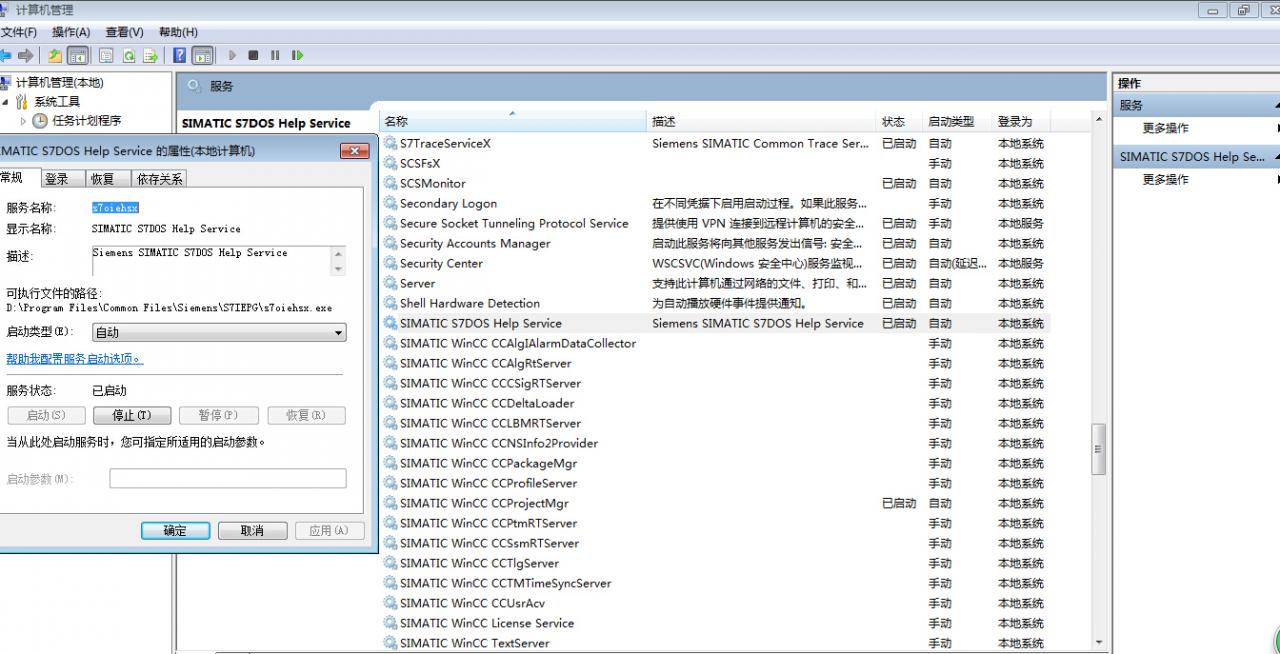Screen dimensions: 1280x654
Task: Click the 系统工具 tools icon in tree
Action: point(22,102)
